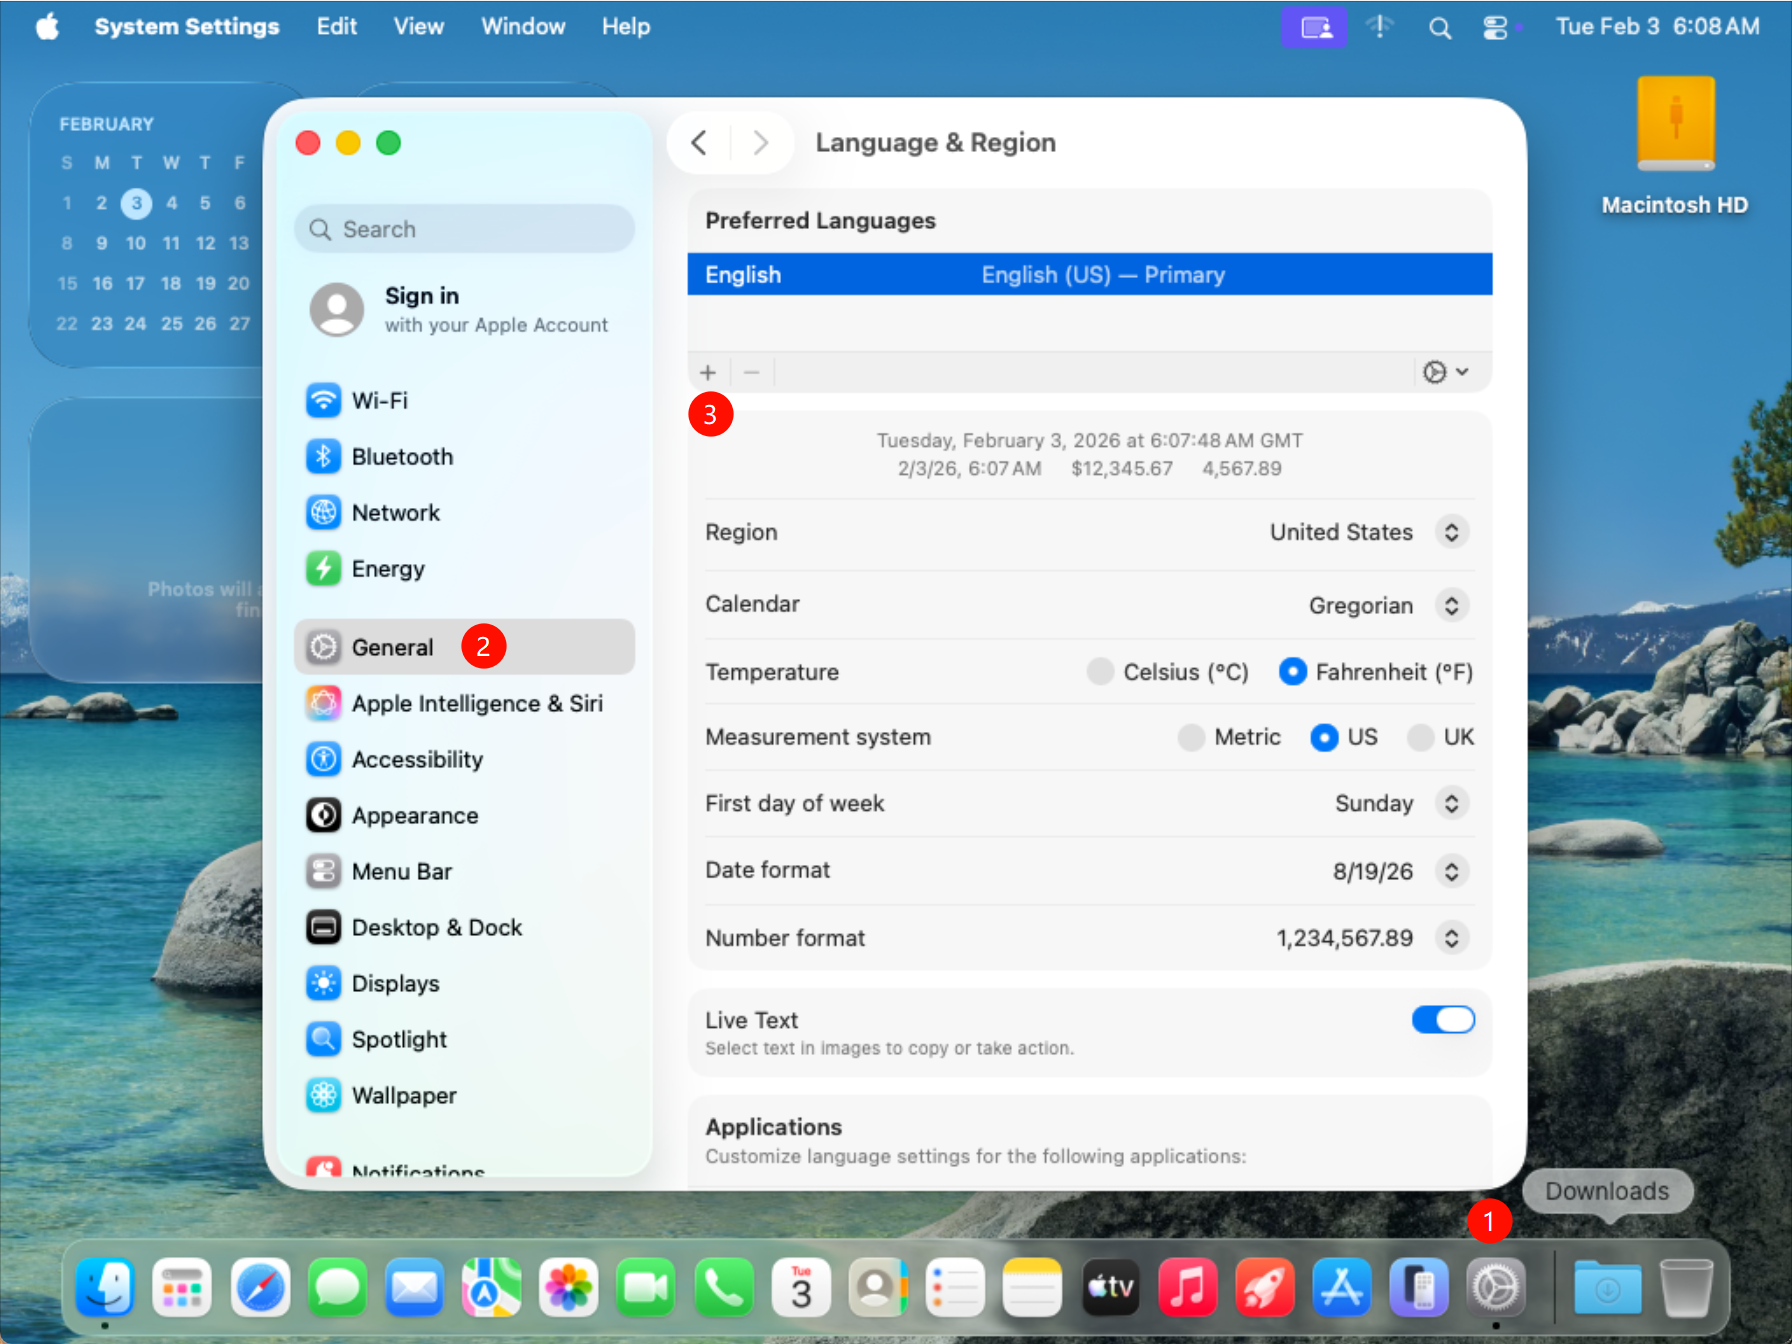Image resolution: width=1792 pixels, height=1344 pixels.
Task: Expand First day of week options
Action: [x=1451, y=804]
